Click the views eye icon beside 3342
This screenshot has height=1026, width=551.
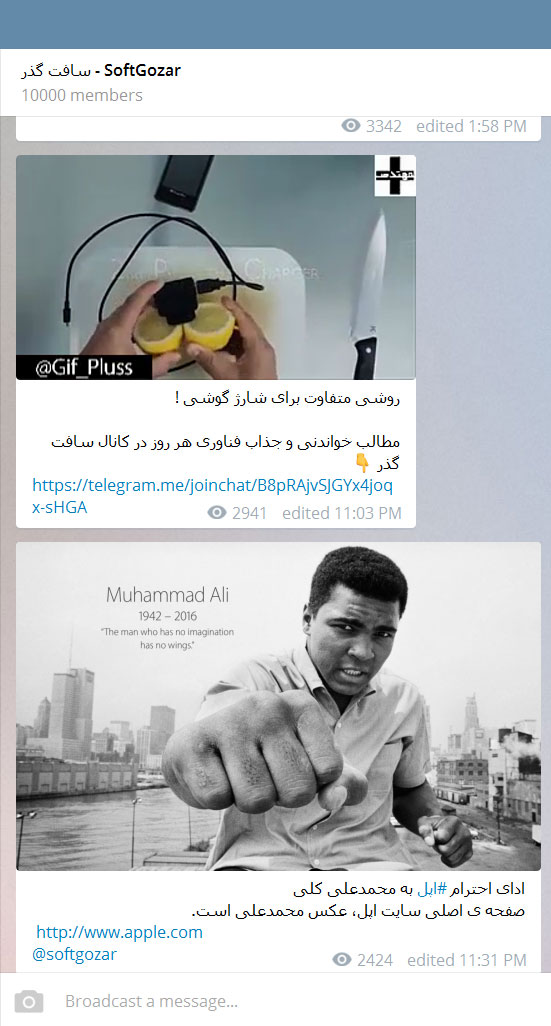pyautogui.click(x=351, y=126)
